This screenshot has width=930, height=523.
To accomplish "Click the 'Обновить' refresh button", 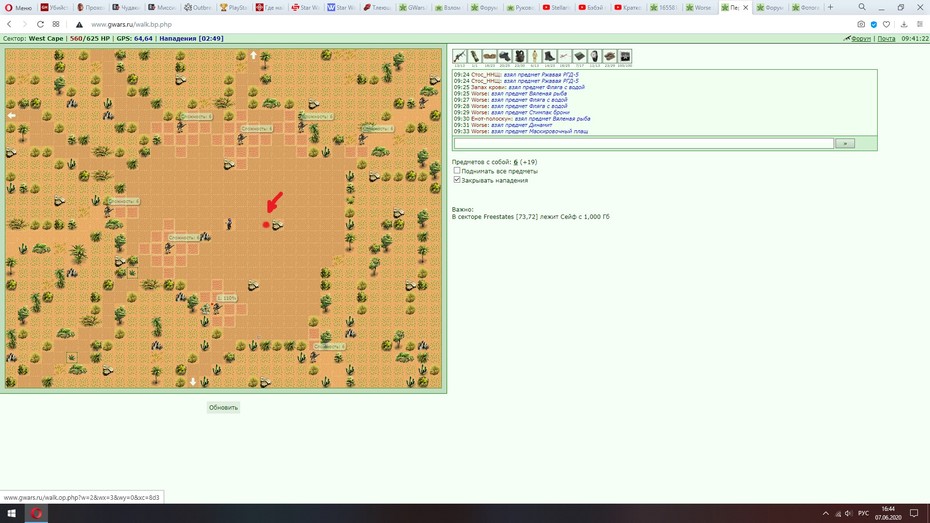I will pos(223,407).
